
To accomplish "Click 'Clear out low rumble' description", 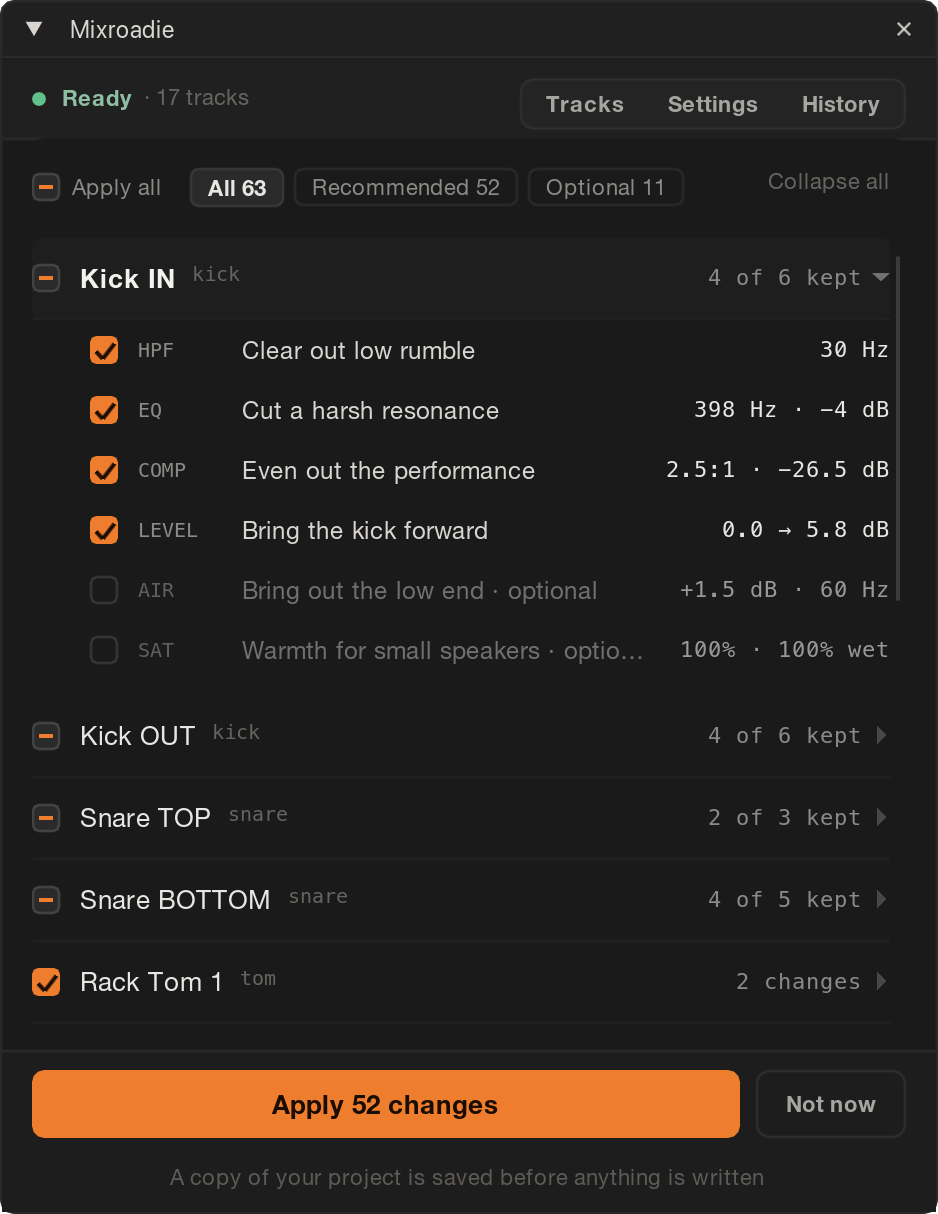I will click(x=358, y=351).
